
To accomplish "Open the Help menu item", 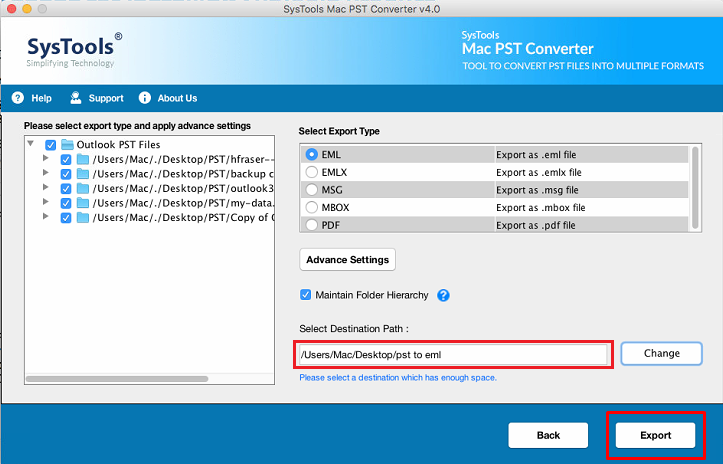I will click(x=41, y=98).
